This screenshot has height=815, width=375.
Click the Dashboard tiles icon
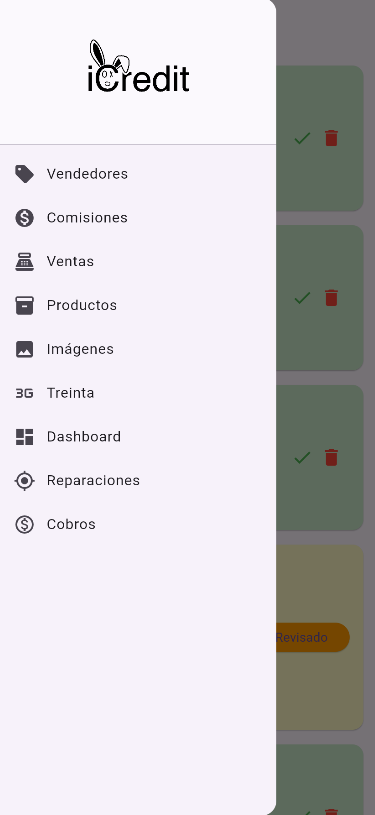coord(24,437)
